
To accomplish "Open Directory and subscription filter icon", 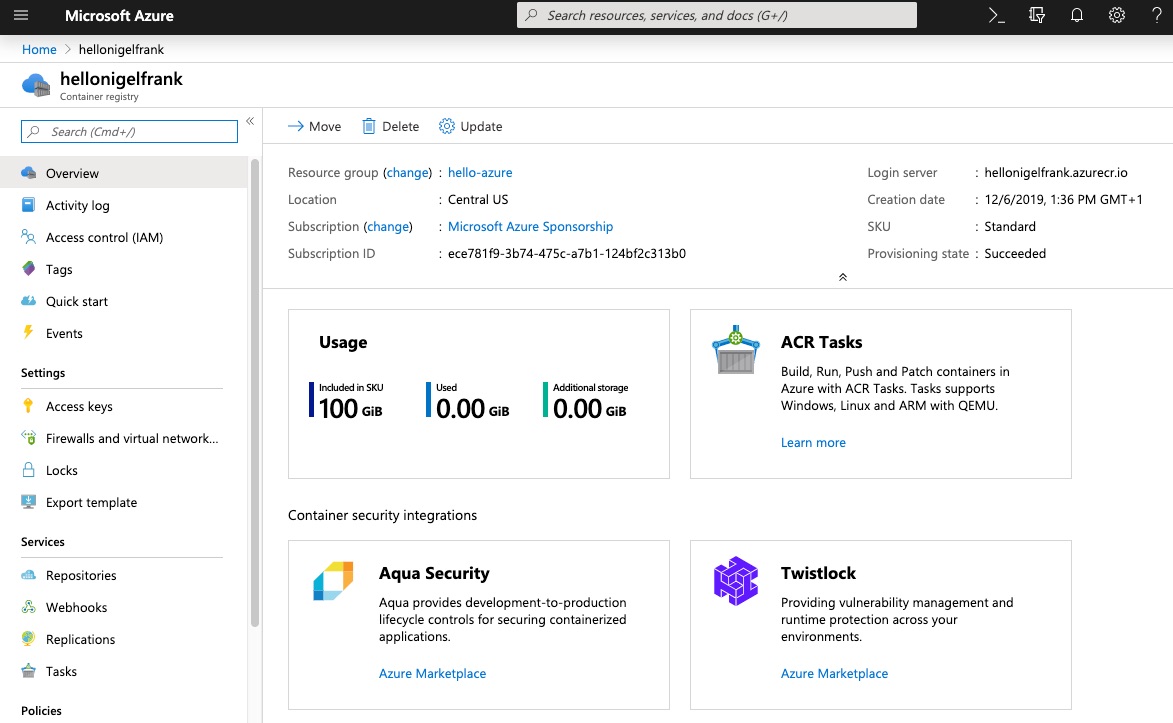I will click(x=1036, y=15).
